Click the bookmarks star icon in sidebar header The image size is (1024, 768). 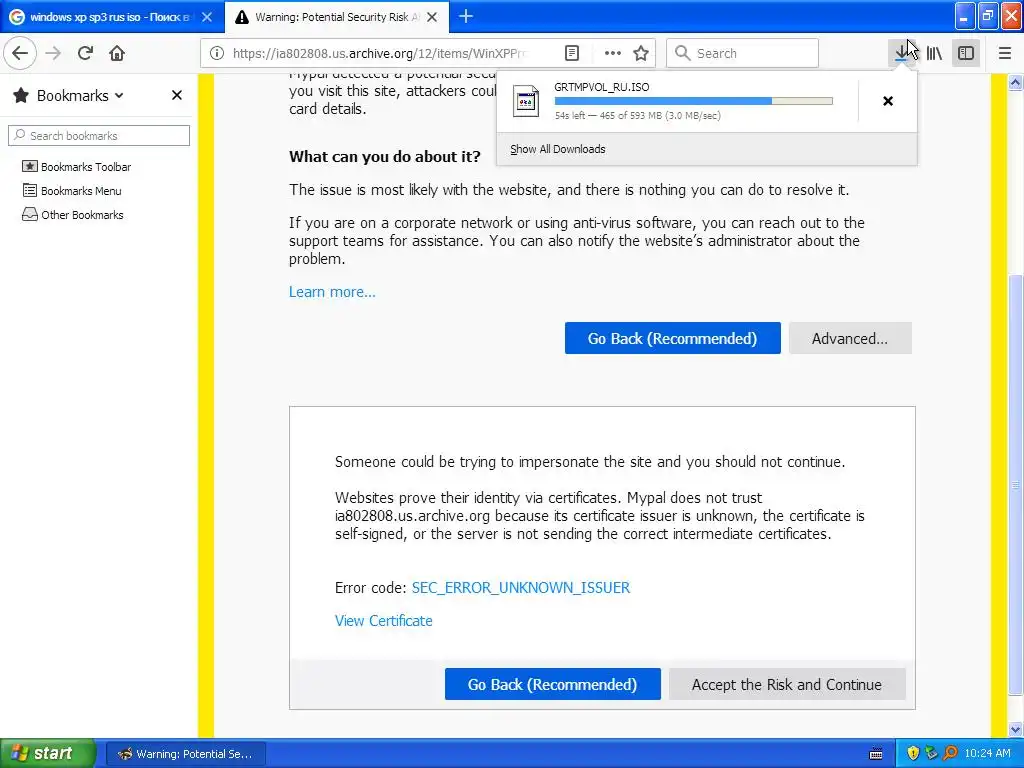click(x=21, y=95)
